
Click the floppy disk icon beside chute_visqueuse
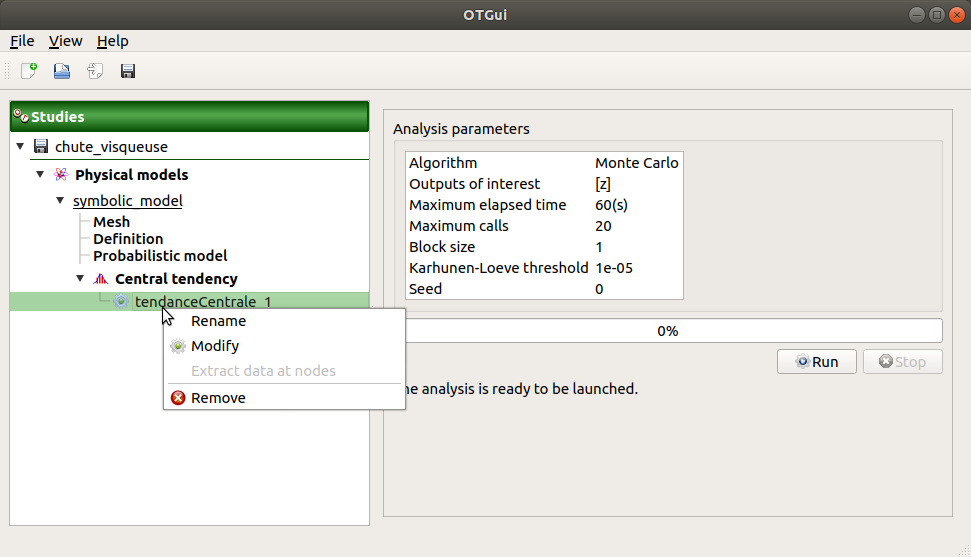[x=41, y=147]
